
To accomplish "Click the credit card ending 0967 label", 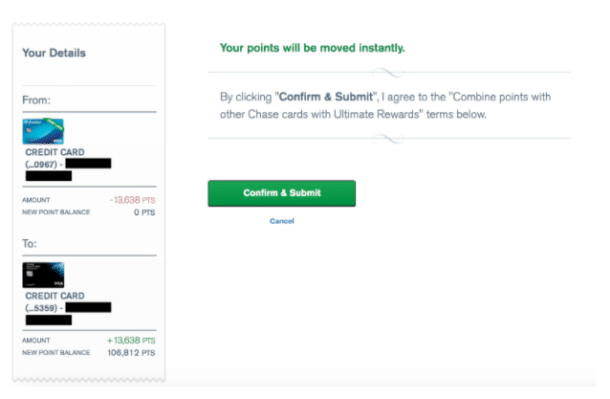I will pos(54,158).
